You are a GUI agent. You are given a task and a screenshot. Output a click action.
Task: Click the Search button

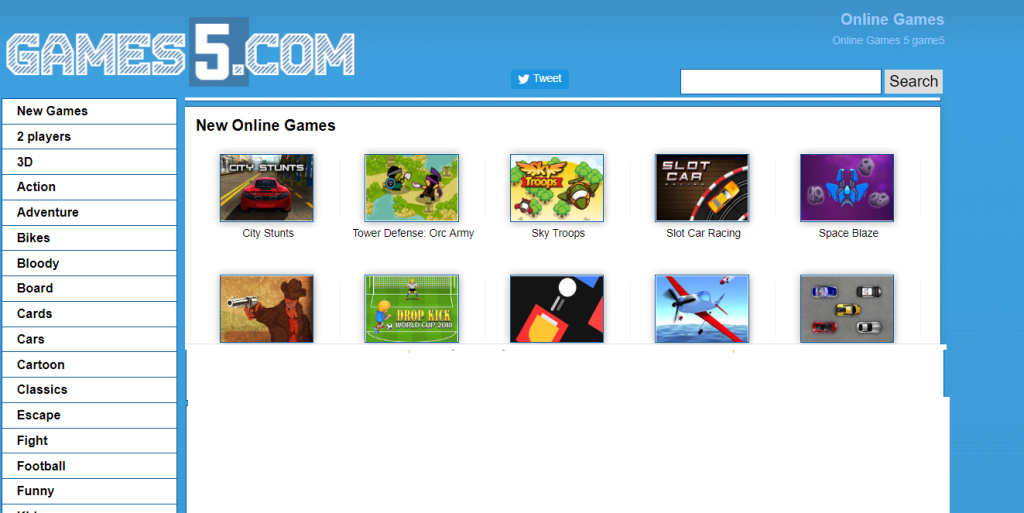pos(913,82)
